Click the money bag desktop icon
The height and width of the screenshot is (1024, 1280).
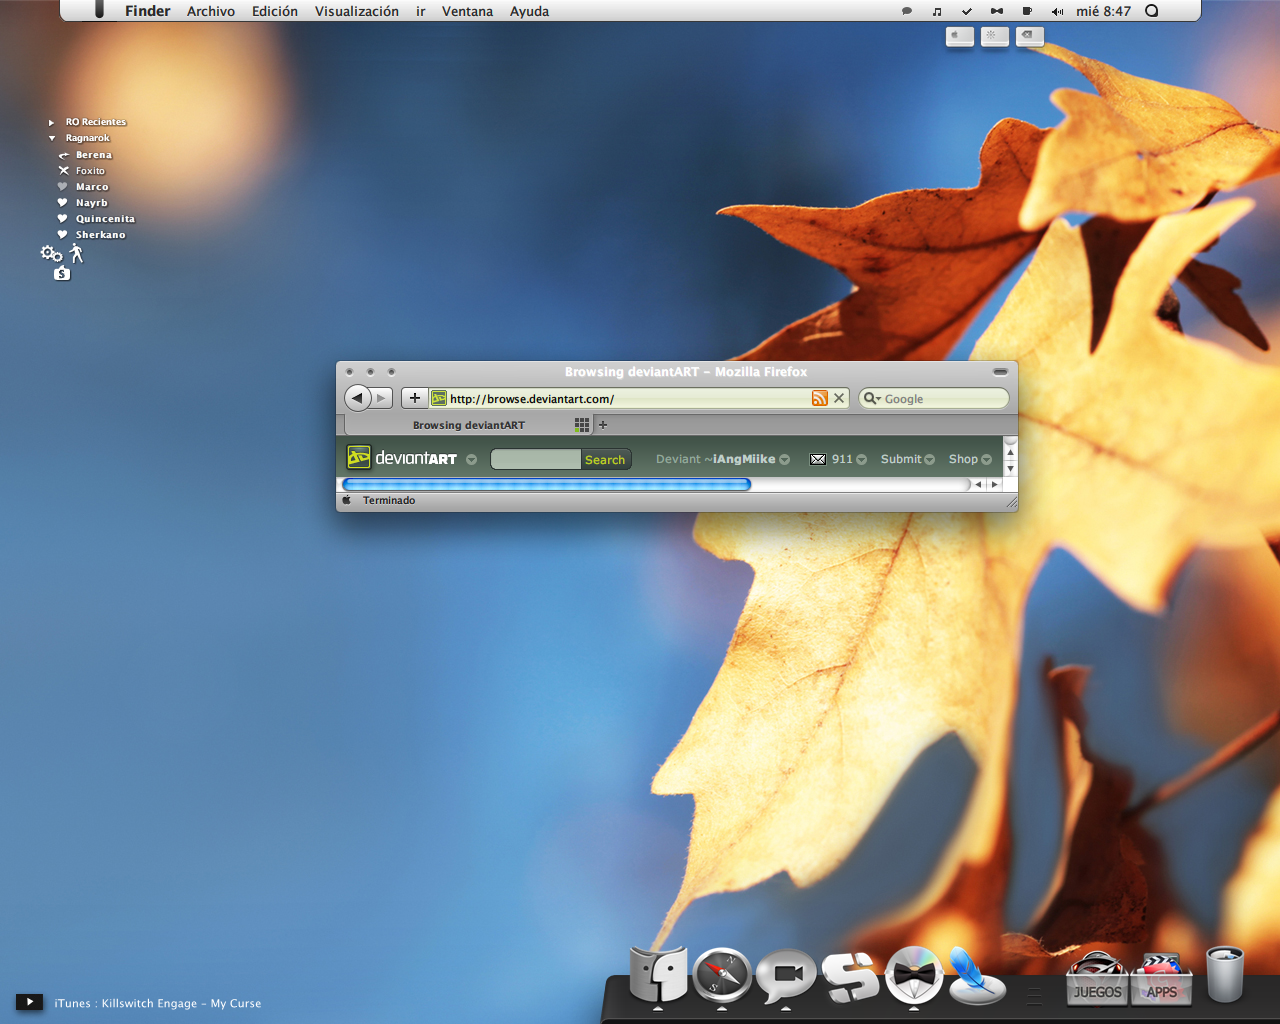(x=62, y=274)
